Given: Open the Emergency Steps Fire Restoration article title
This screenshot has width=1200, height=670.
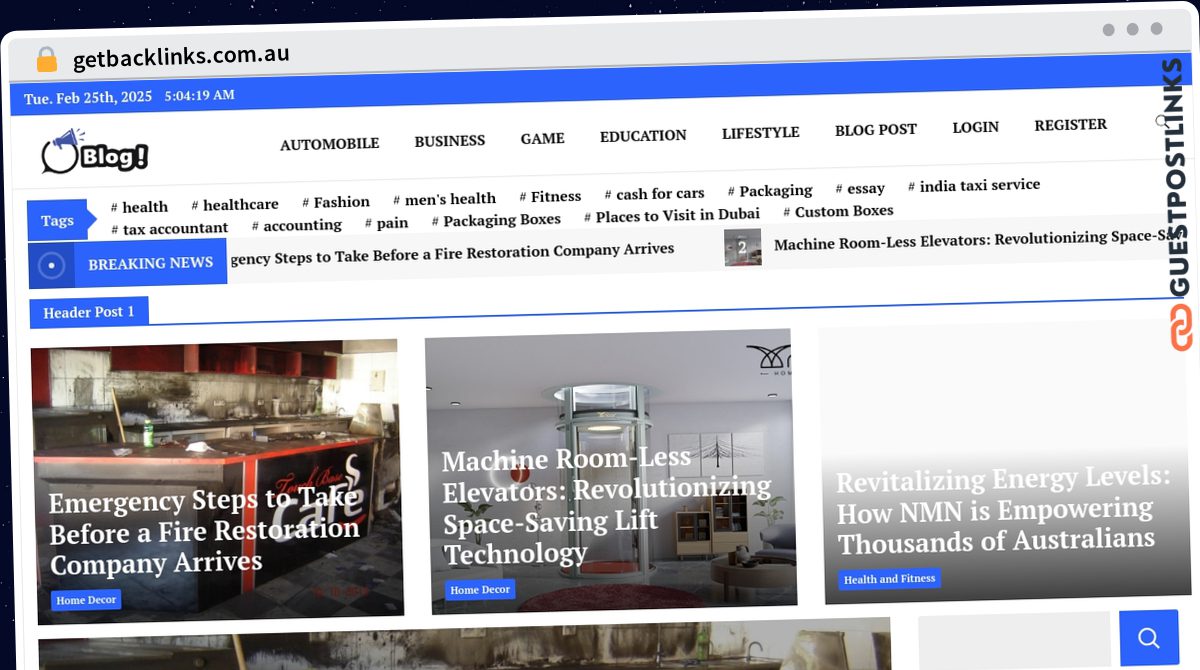Looking at the screenshot, I should click(x=205, y=531).
